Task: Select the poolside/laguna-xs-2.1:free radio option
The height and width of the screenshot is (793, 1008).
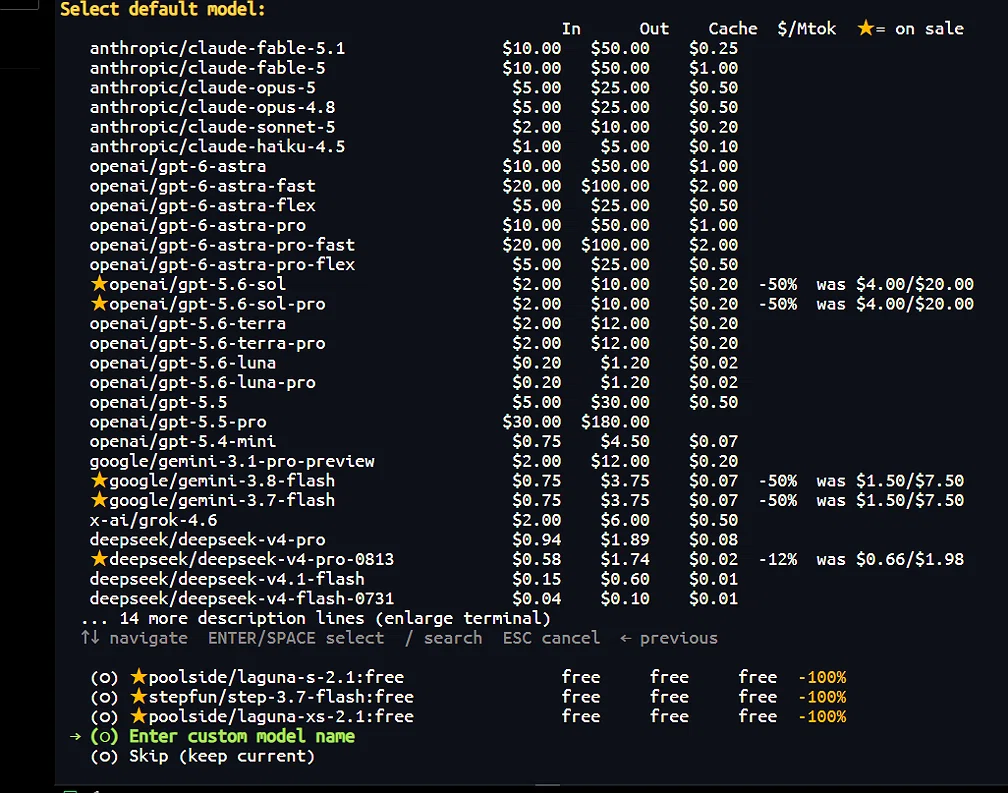Action: pyautogui.click(x=104, y=717)
